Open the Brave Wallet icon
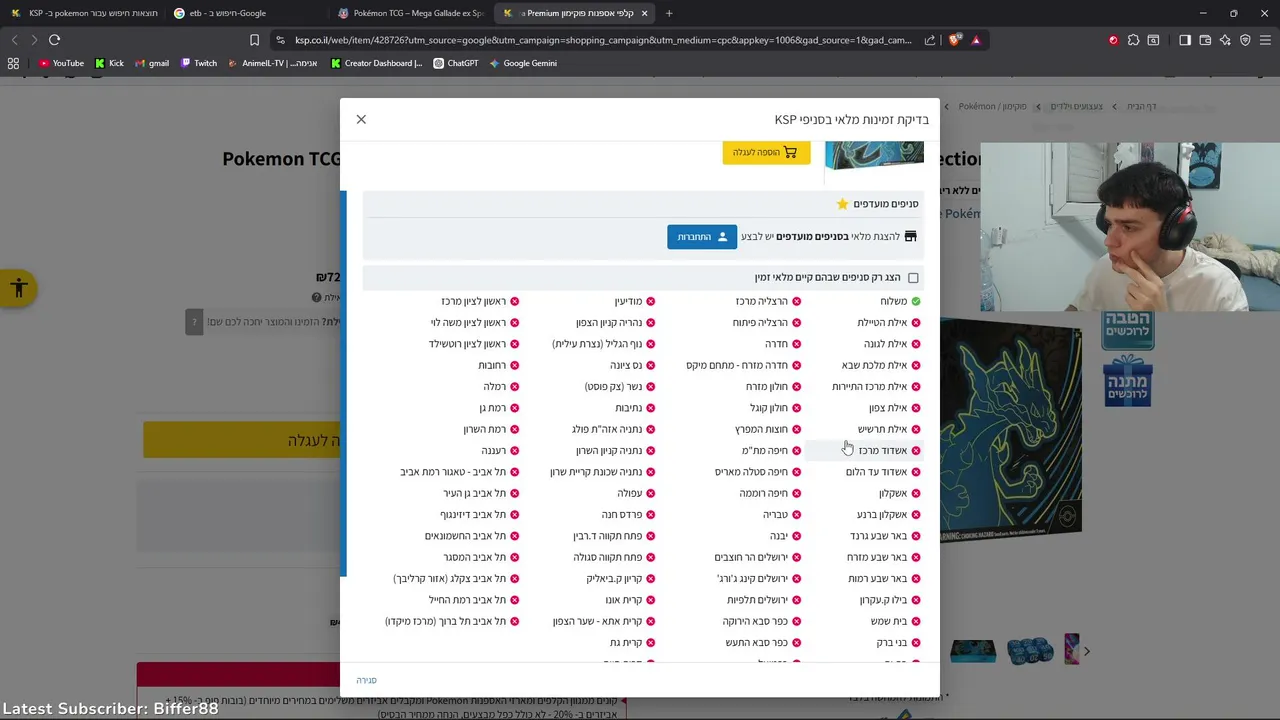This screenshot has height=720, width=1280. pyautogui.click(x=1205, y=40)
